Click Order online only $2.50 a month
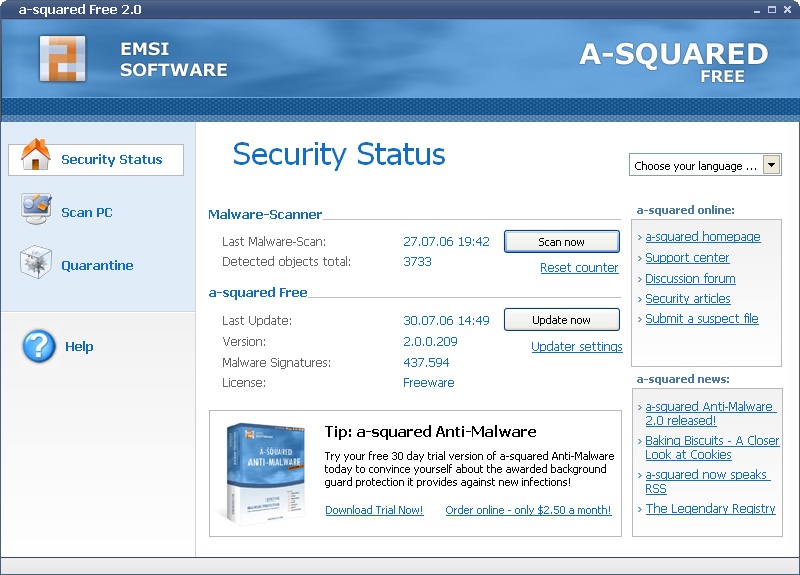The image size is (800, 575). tap(528, 510)
